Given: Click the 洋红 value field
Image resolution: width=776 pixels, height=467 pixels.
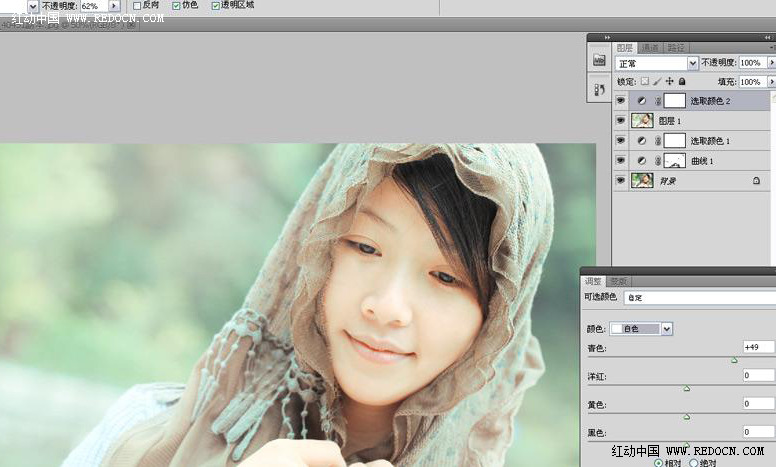Looking at the screenshot, I should pos(758,375).
